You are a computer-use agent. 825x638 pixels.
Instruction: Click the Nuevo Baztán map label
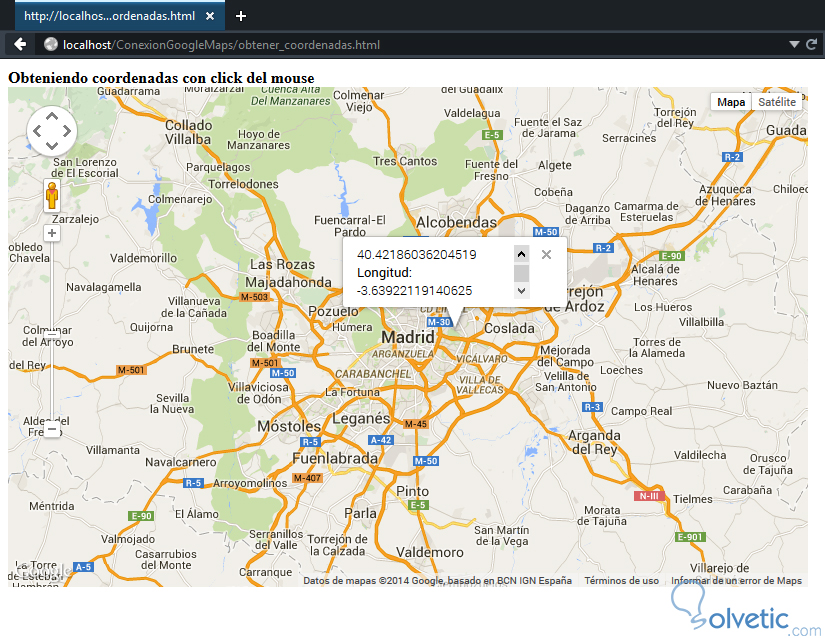[742, 385]
